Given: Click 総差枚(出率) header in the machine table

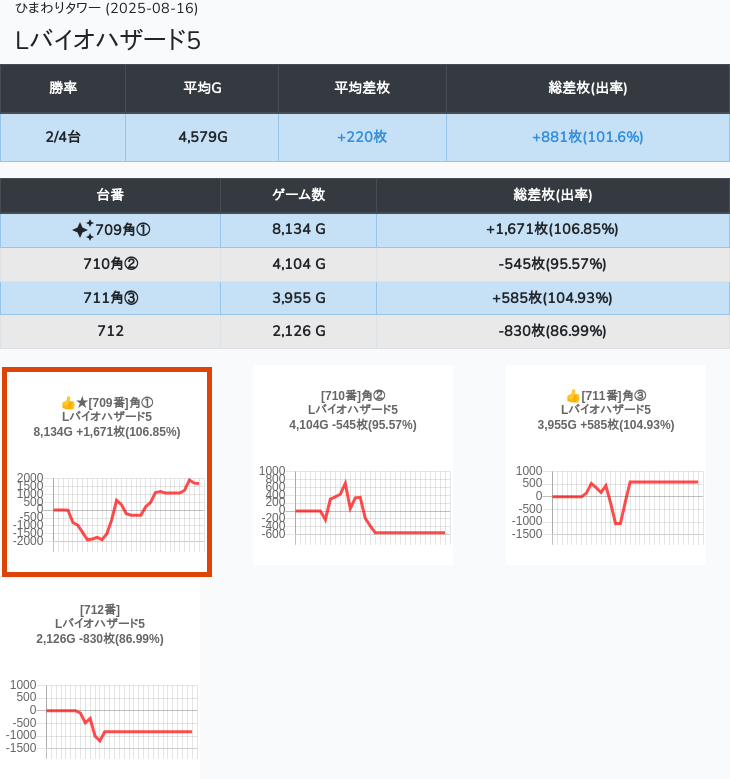Looking at the screenshot, I should (552, 195).
